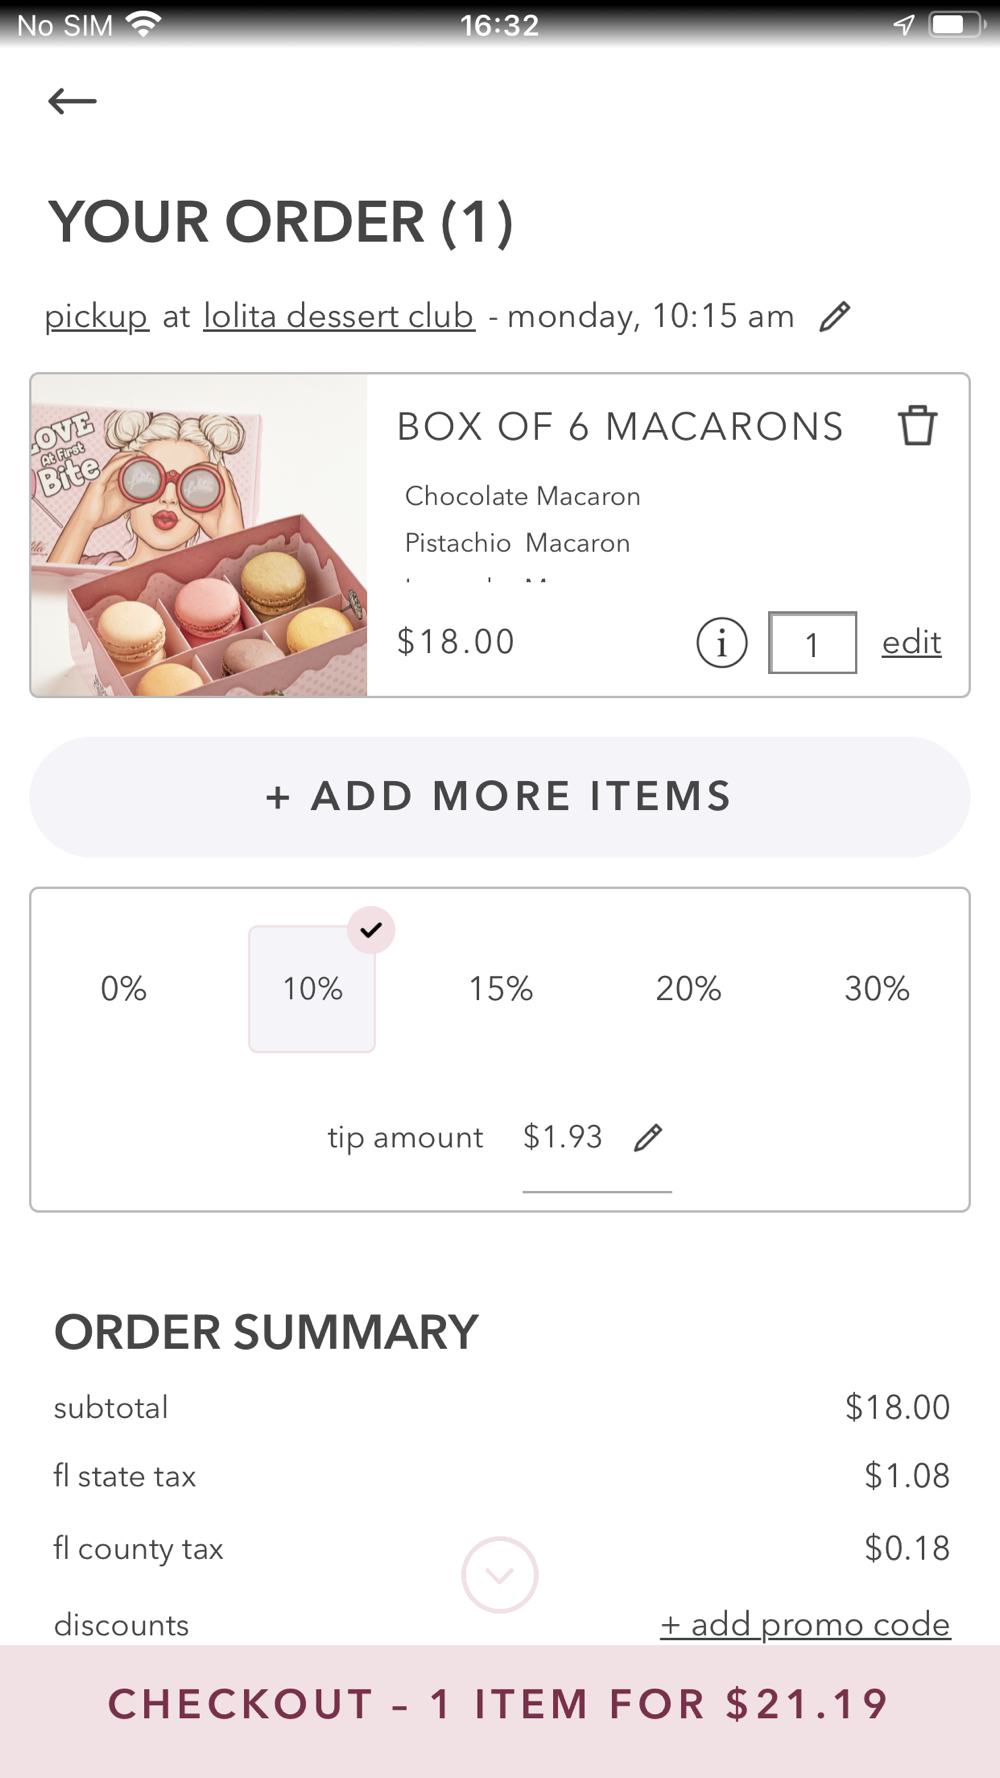Viewport: 1000px width, 1778px height.
Task: Open the lolita dessert club location link
Action: pyautogui.click(x=339, y=316)
